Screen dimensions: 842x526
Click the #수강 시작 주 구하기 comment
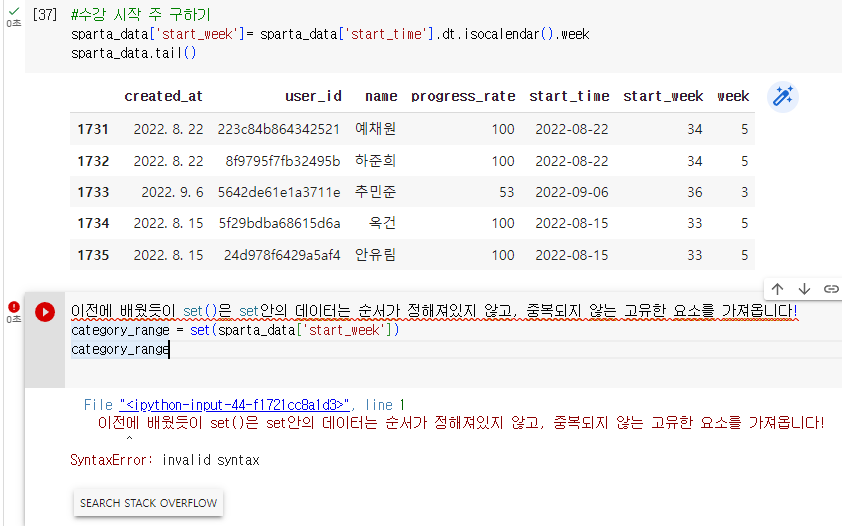(141, 14)
